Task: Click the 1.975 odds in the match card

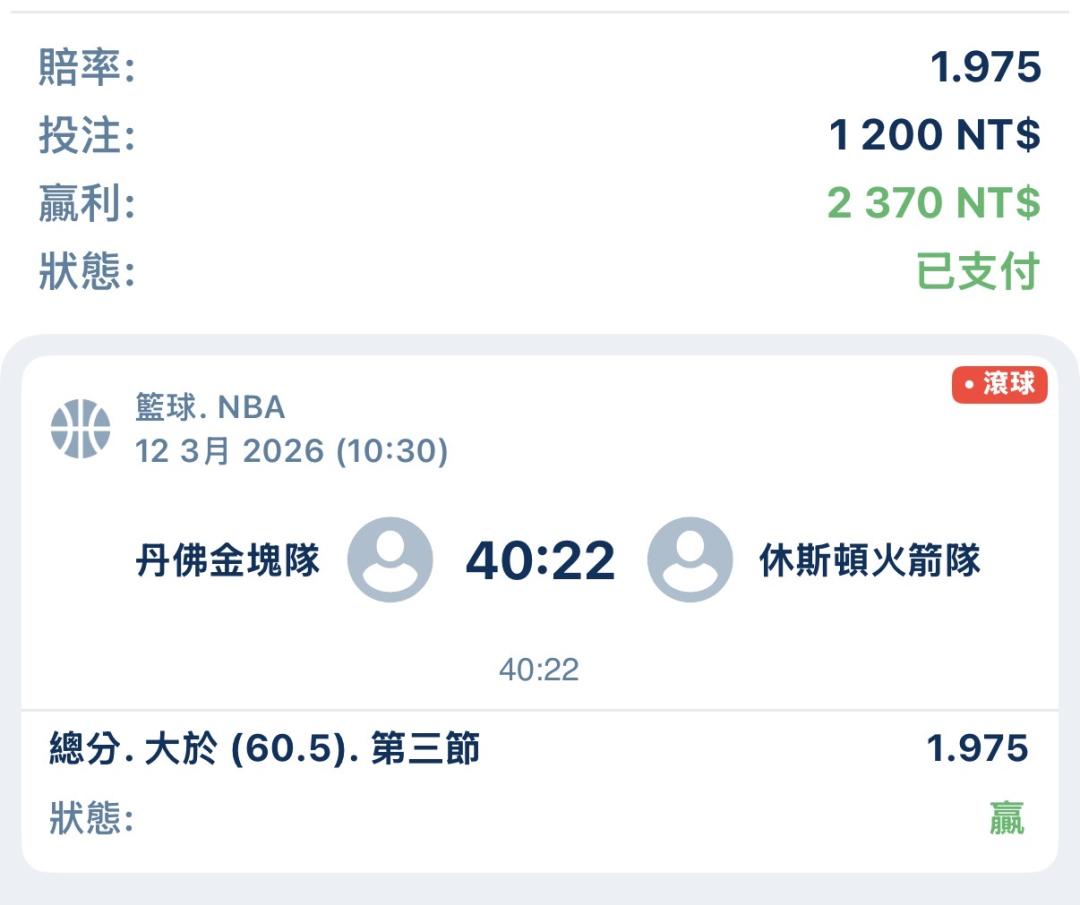Action: [x=977, y=748]
